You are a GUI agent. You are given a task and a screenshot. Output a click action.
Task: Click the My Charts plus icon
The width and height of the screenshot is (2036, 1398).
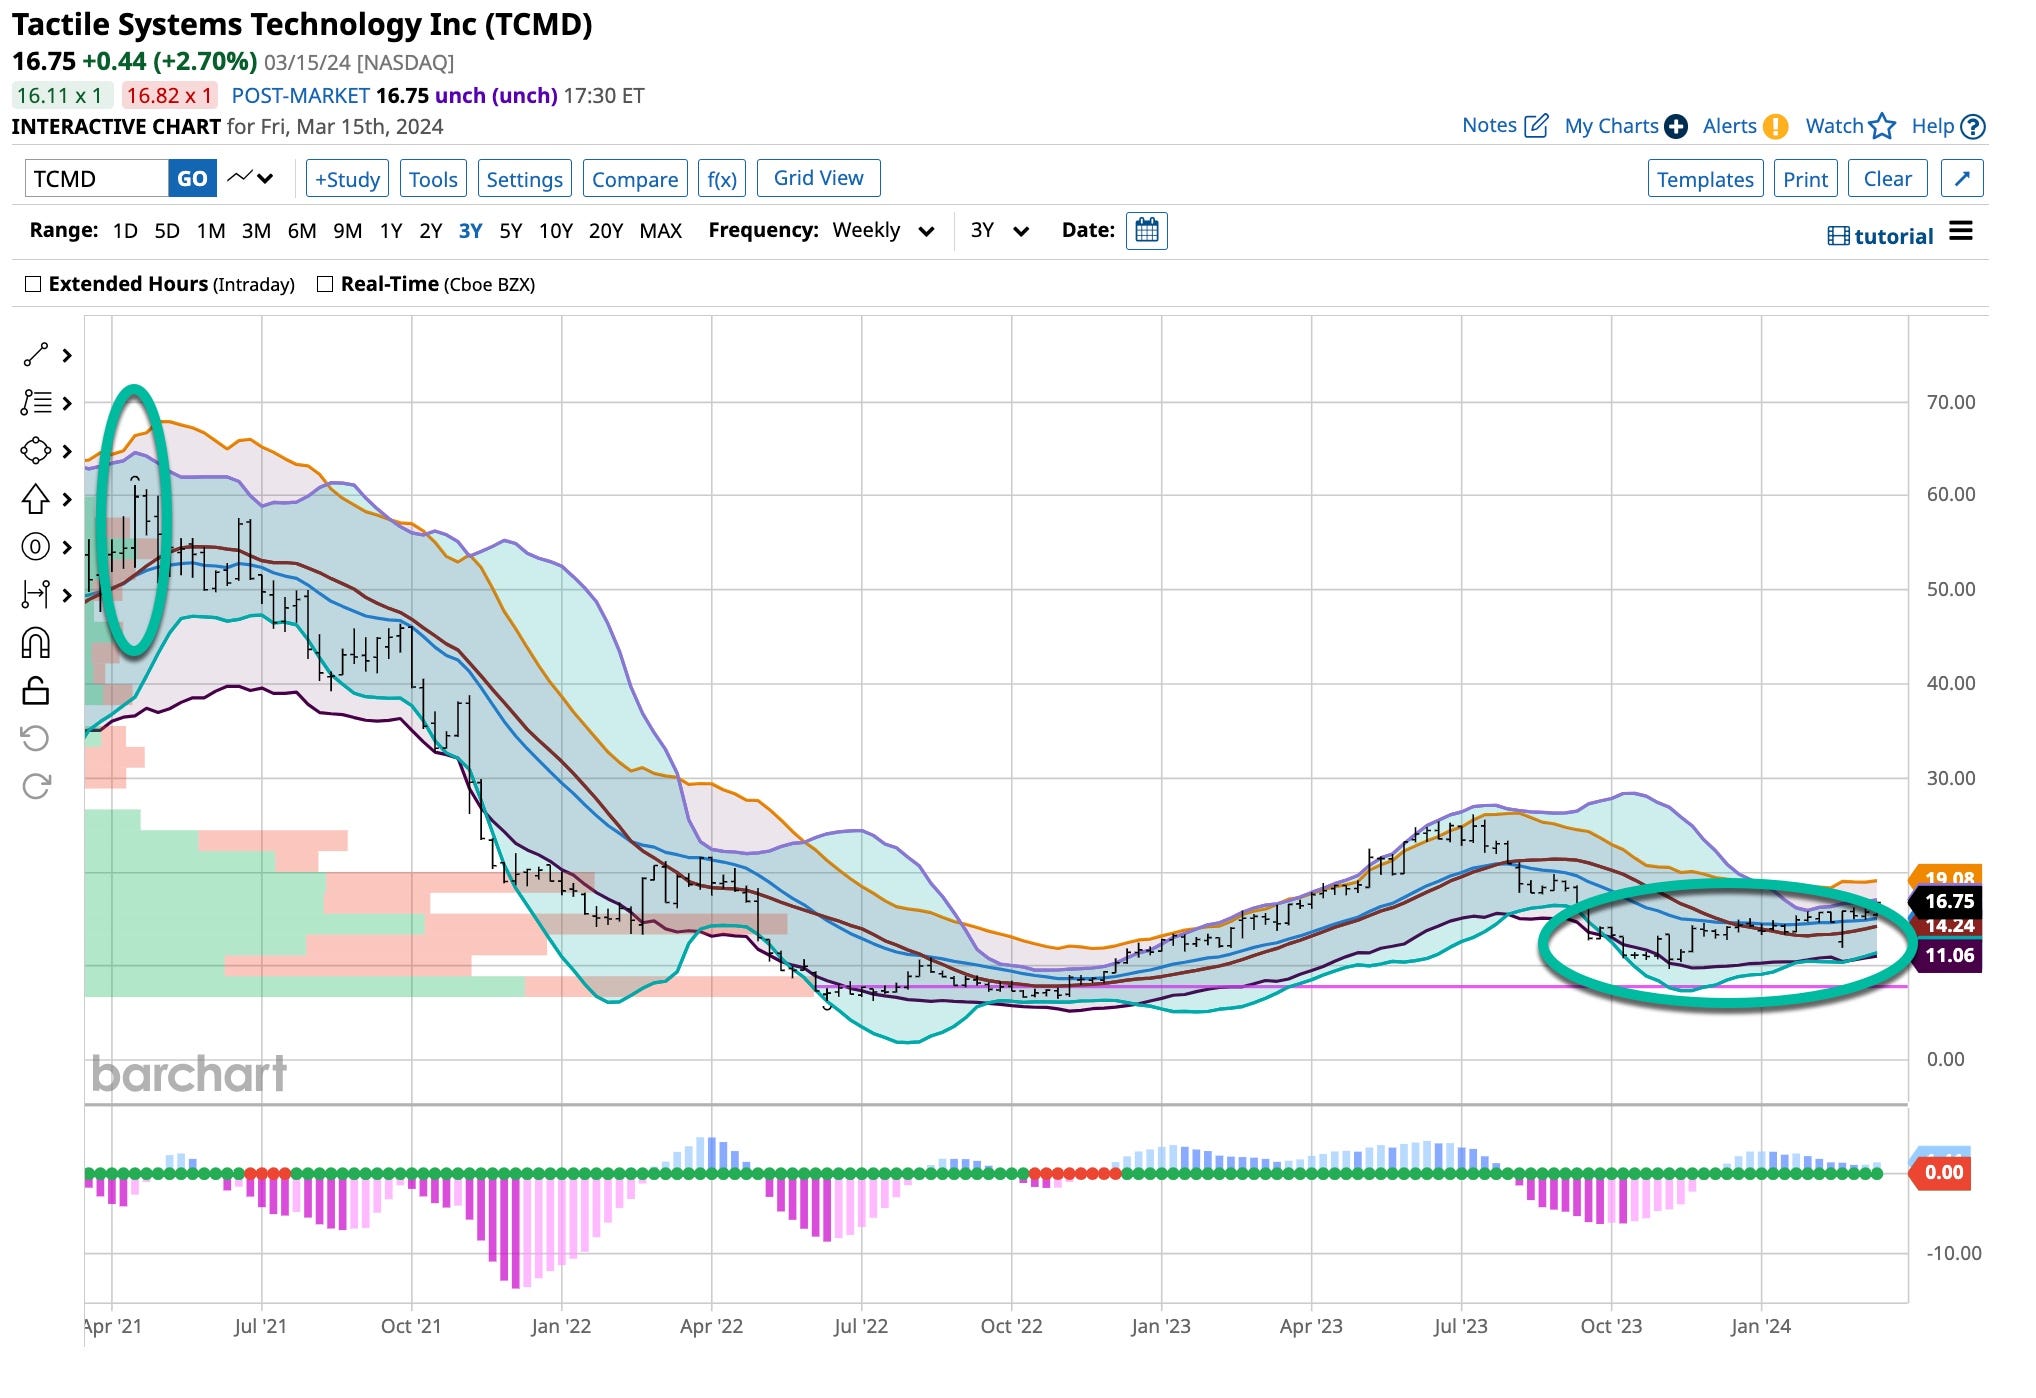click(x=1676, y=127)
